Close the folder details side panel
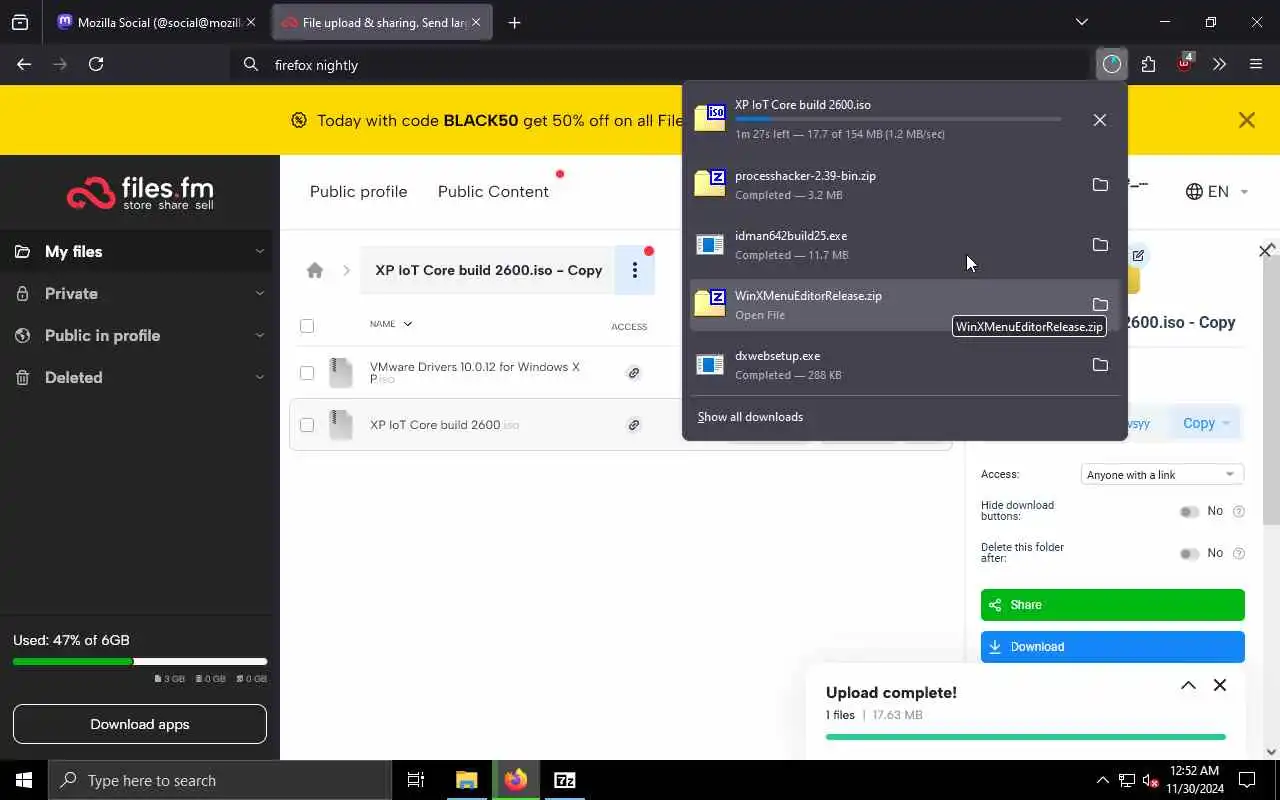Screen dimensions: 1280x800 click(1264, 251)
